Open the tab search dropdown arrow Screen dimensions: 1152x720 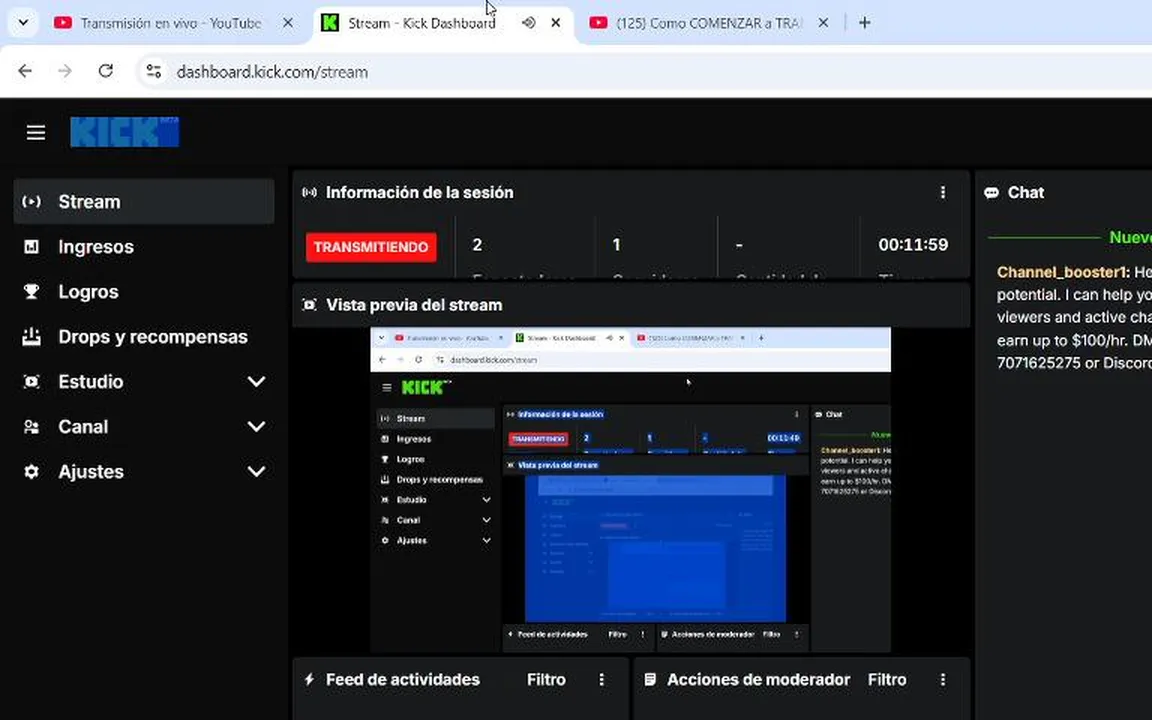click(x=24, y=23)
